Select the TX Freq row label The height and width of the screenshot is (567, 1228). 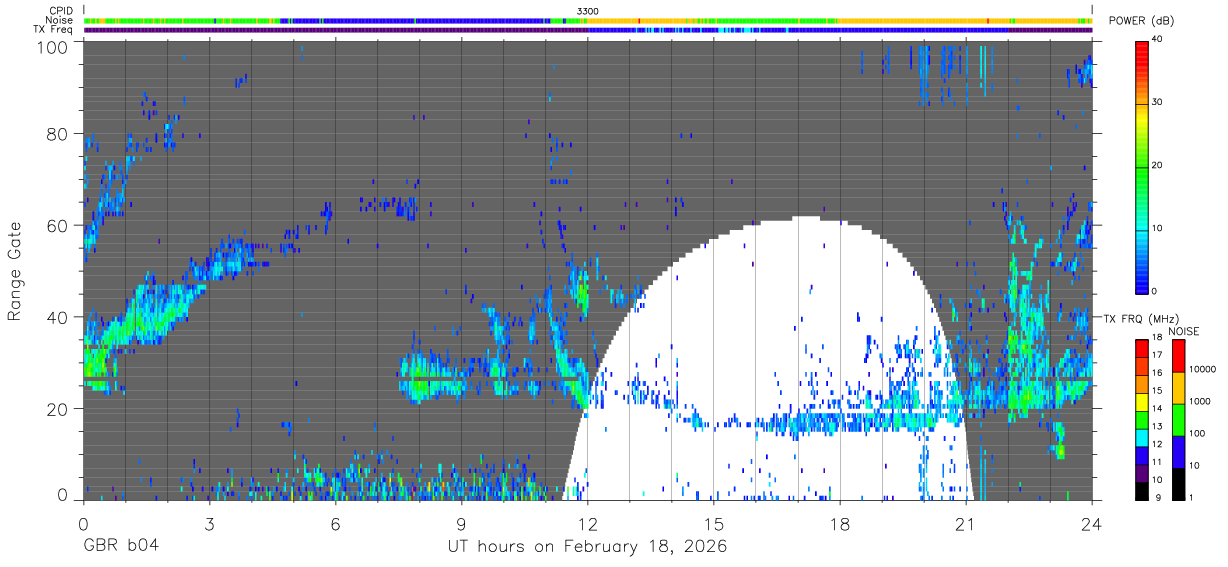tap(52, 30)
